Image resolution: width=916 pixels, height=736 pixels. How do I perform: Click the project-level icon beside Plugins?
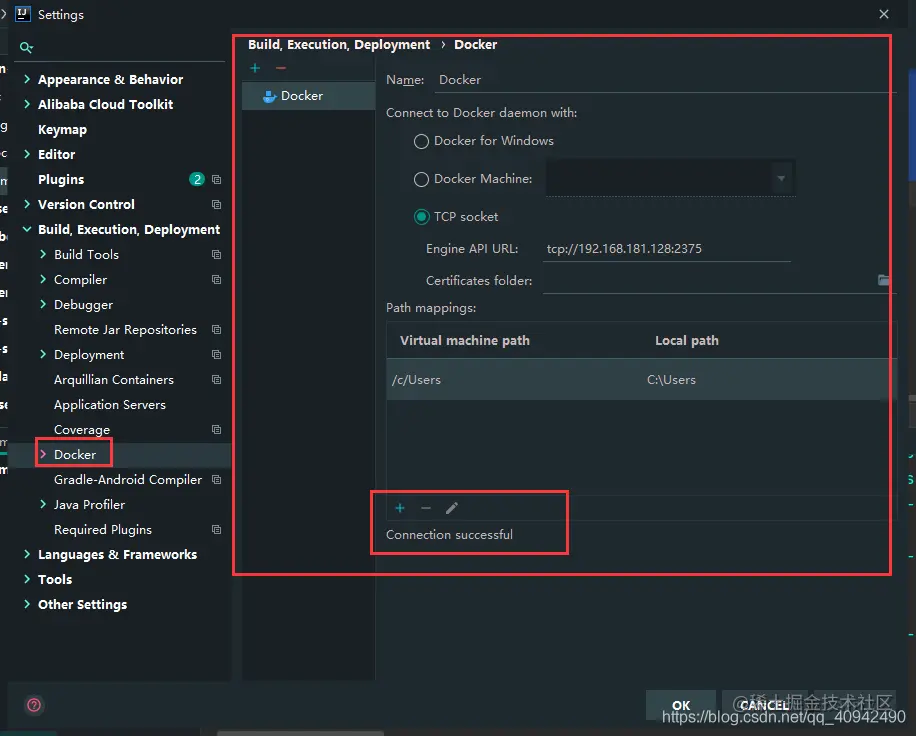pyautogui.click(x=217, y=179)
